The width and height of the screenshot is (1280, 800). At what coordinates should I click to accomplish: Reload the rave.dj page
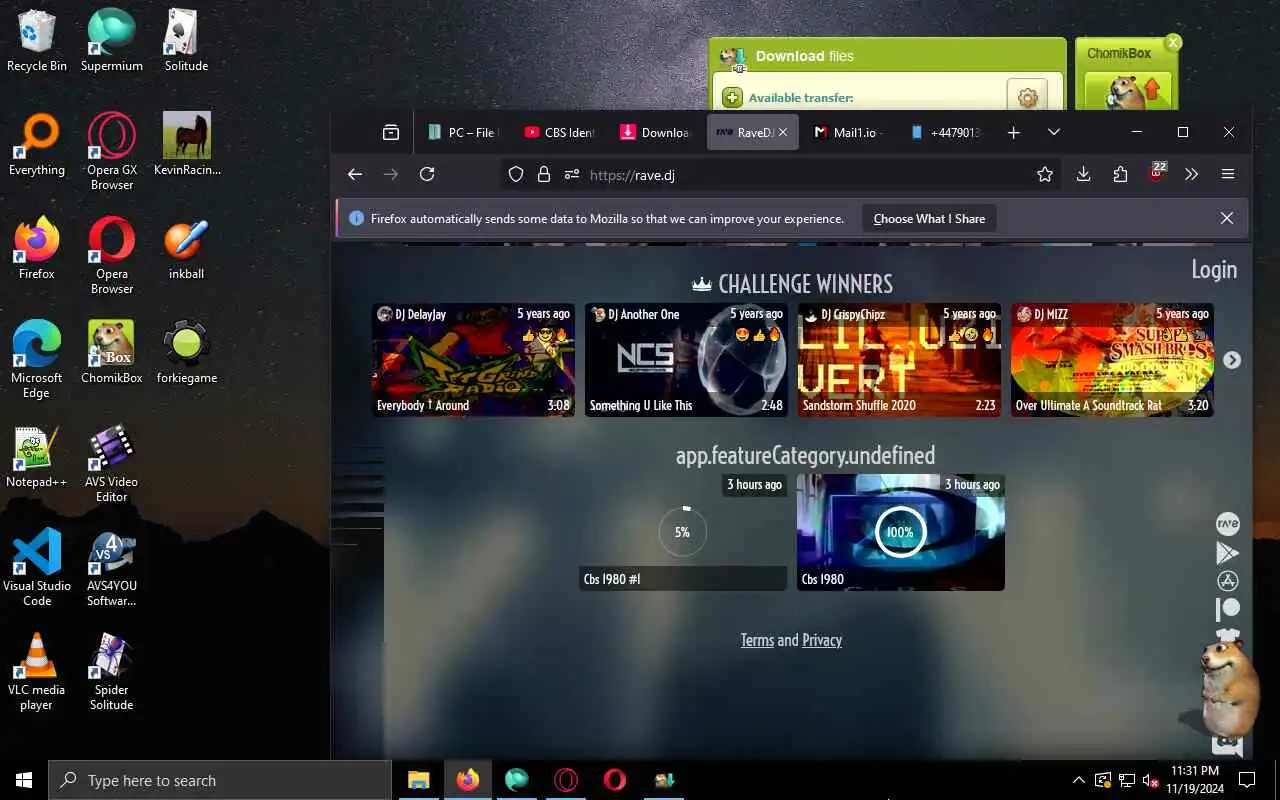click(x=427, y=174)
